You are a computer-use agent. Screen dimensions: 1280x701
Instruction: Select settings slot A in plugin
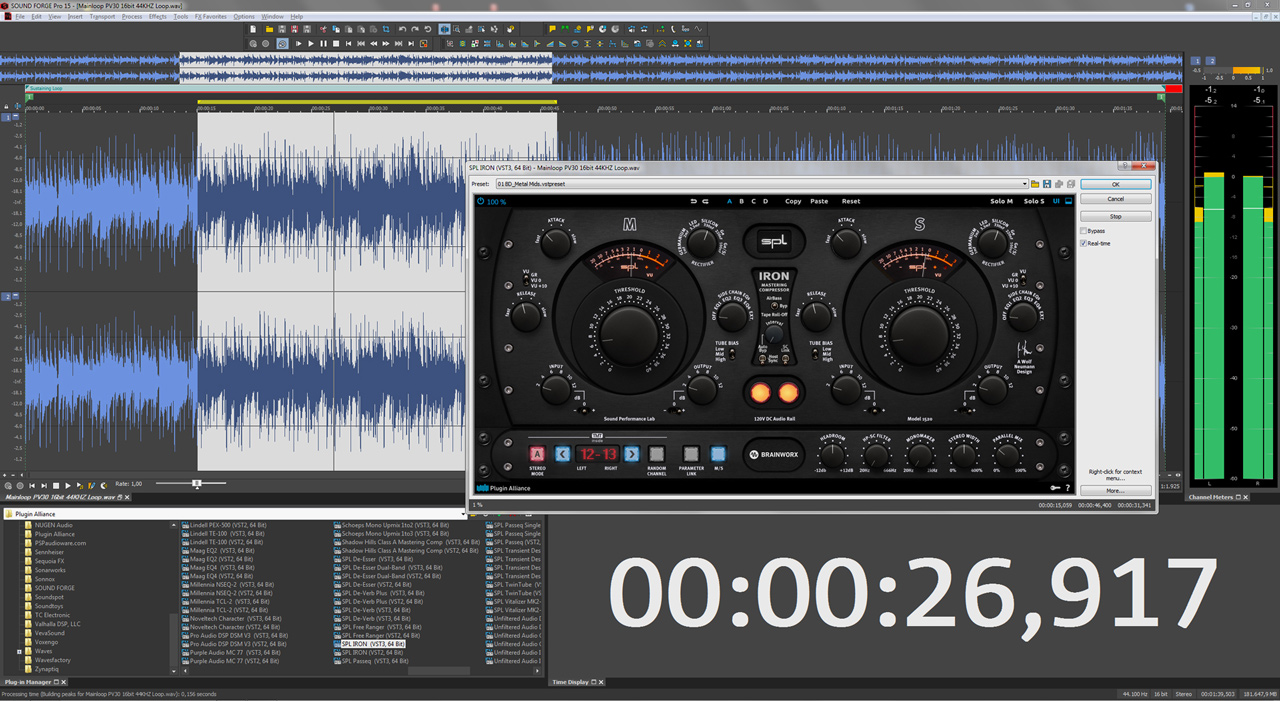729,201
